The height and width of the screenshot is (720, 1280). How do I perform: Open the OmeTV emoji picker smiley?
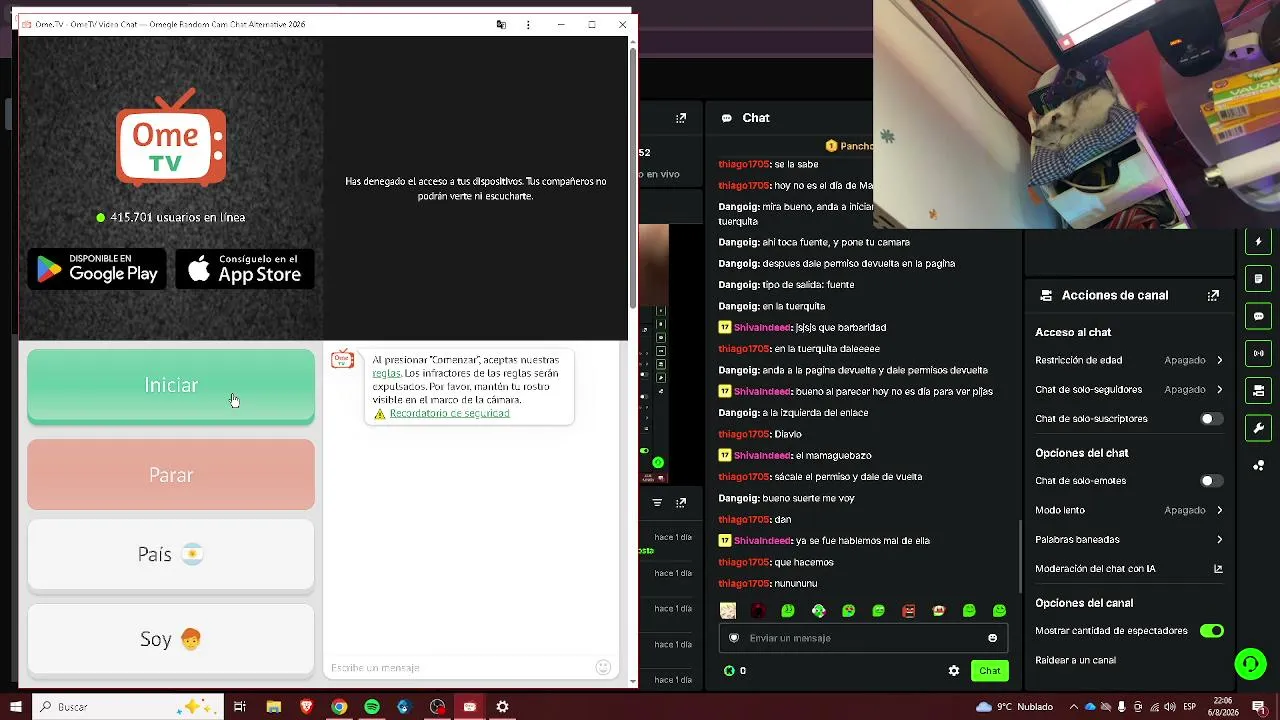[x=603, y=667]
